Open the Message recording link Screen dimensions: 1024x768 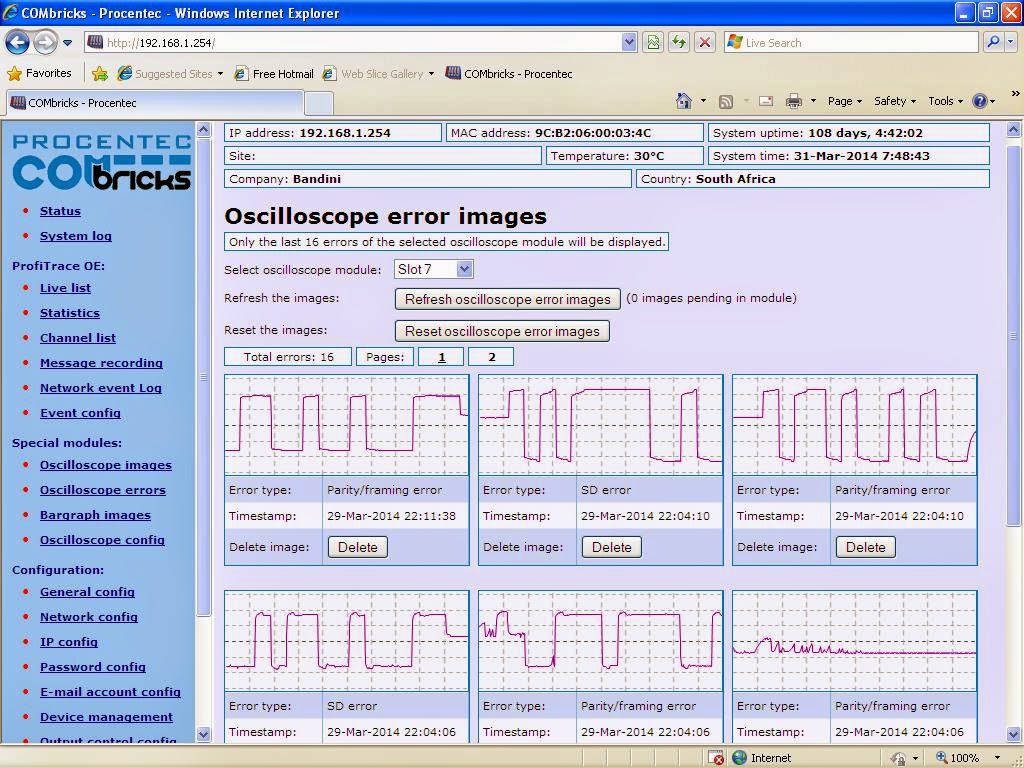tap(101, 363)
